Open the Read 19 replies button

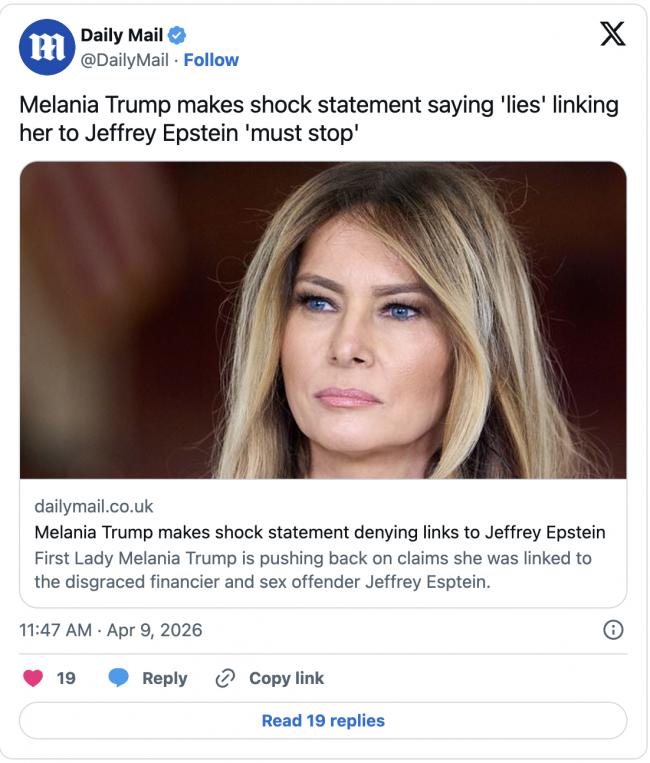point(323,720)
